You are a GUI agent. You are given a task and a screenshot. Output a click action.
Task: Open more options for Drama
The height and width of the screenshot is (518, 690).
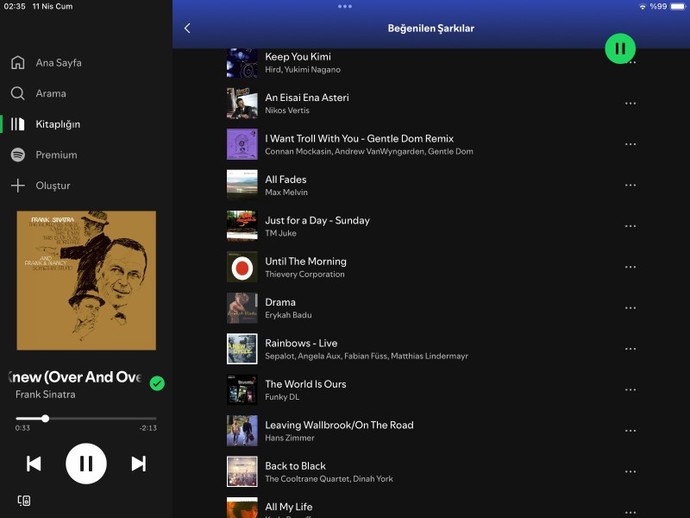coord(630,308)
